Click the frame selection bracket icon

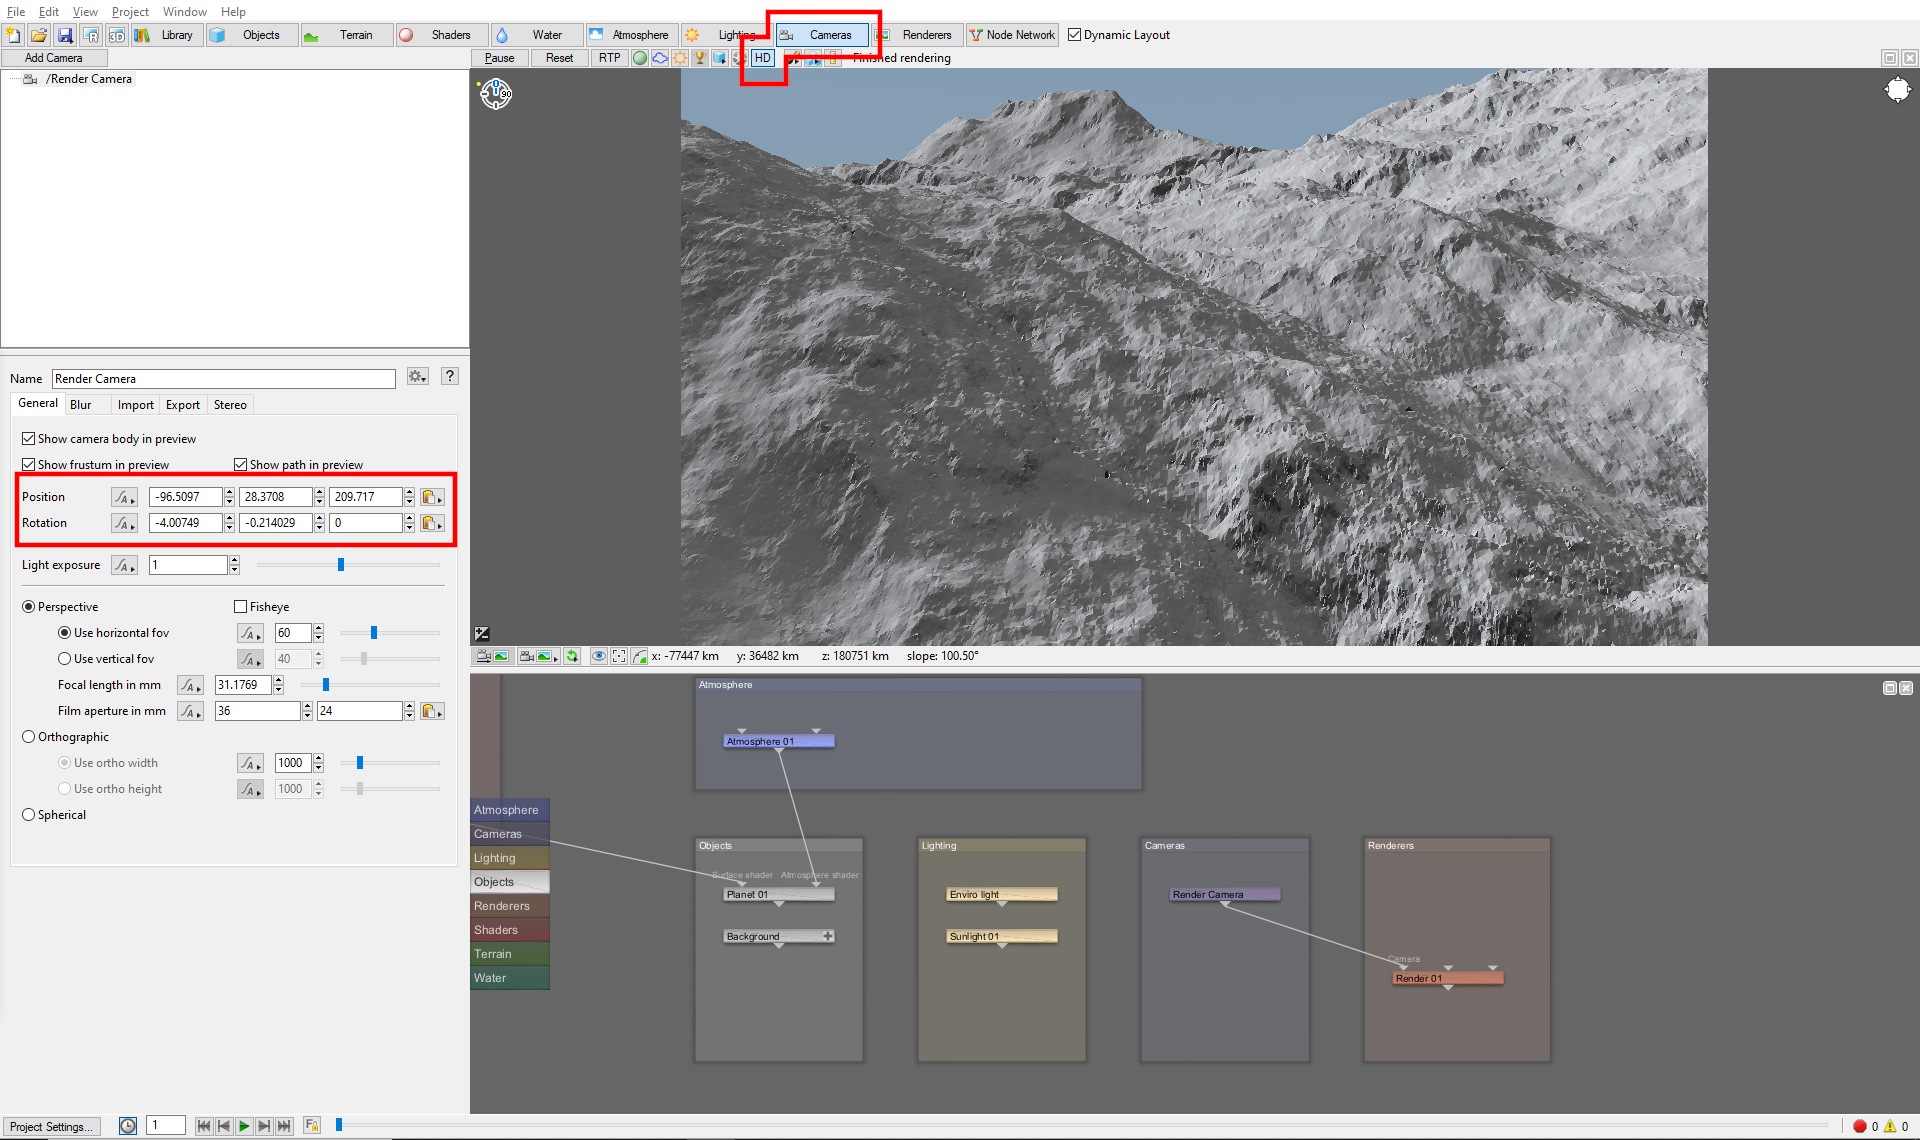point(619,656)
